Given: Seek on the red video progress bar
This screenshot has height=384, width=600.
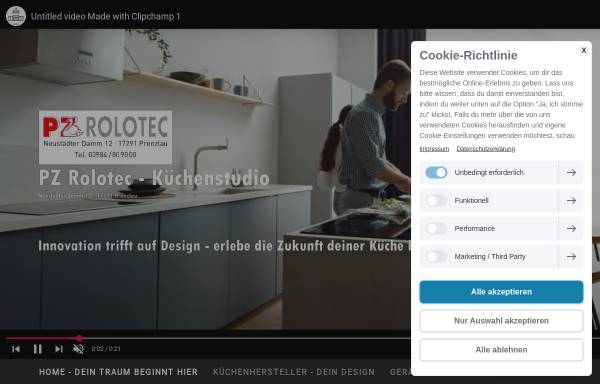Looking at the screenshot, I should coord(42,338).
